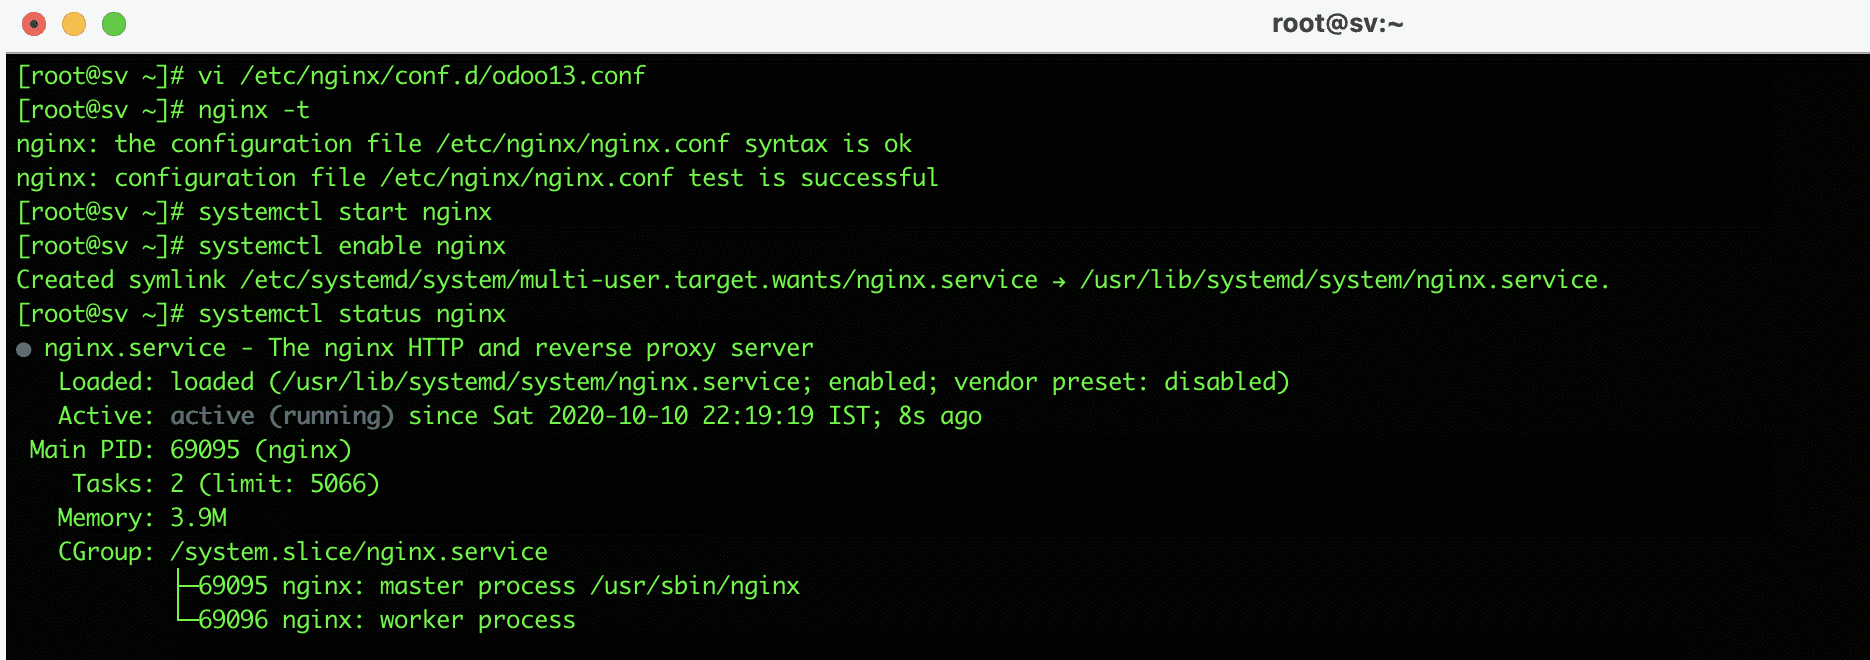Click the Main PID 69095 value

204,450
